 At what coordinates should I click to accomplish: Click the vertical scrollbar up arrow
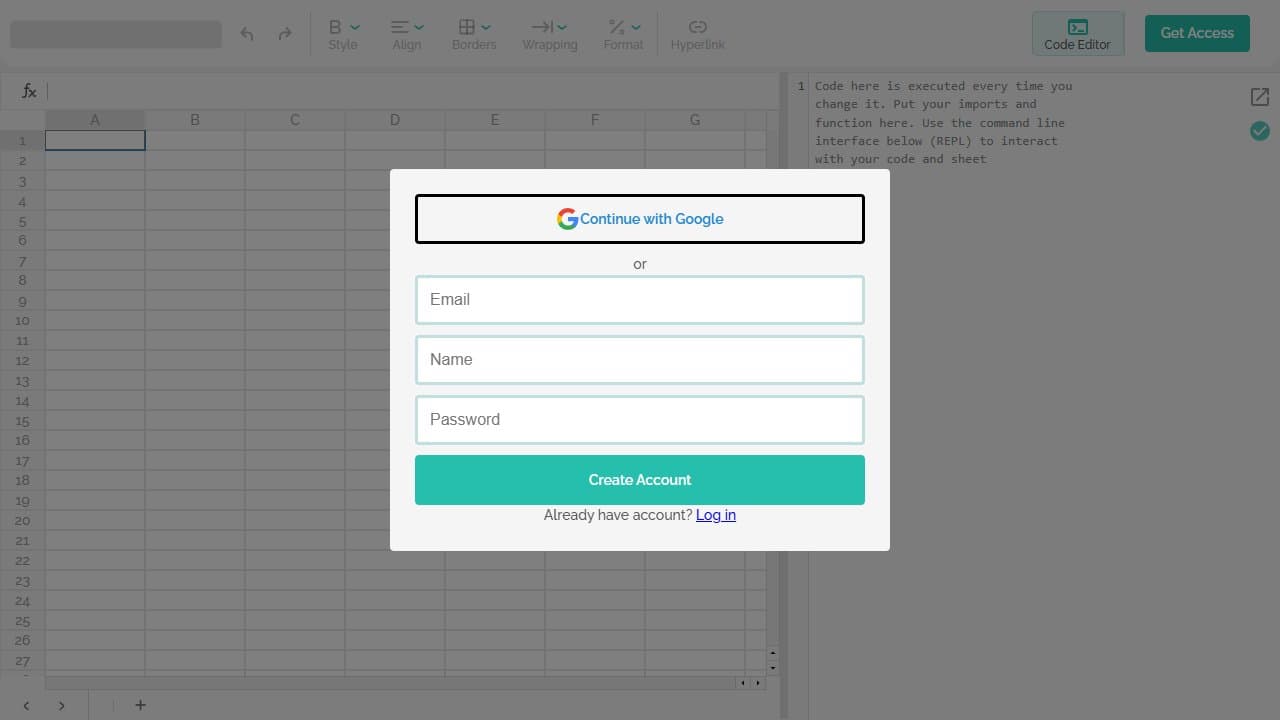(772, 653)
